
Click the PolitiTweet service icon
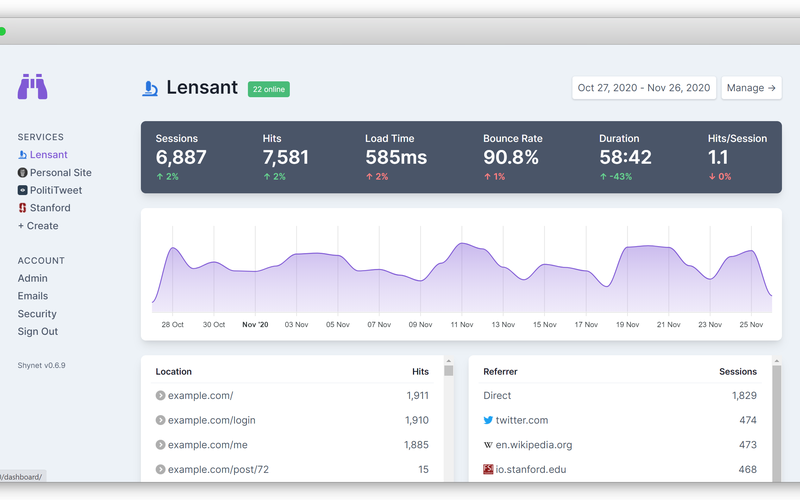pyautogui.click(x=22, y=190)
